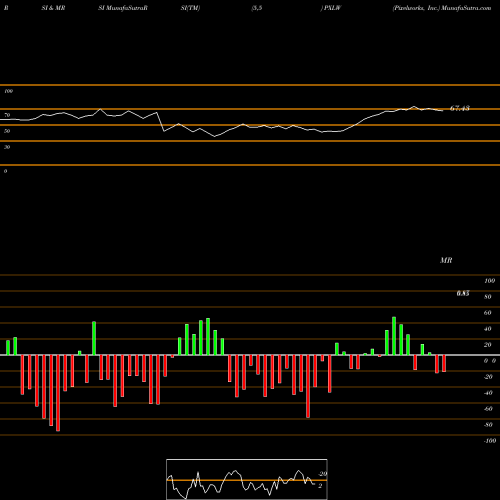500x500 pixels.
Task: Open the mini overview chart at bottom
Action: 247,479
